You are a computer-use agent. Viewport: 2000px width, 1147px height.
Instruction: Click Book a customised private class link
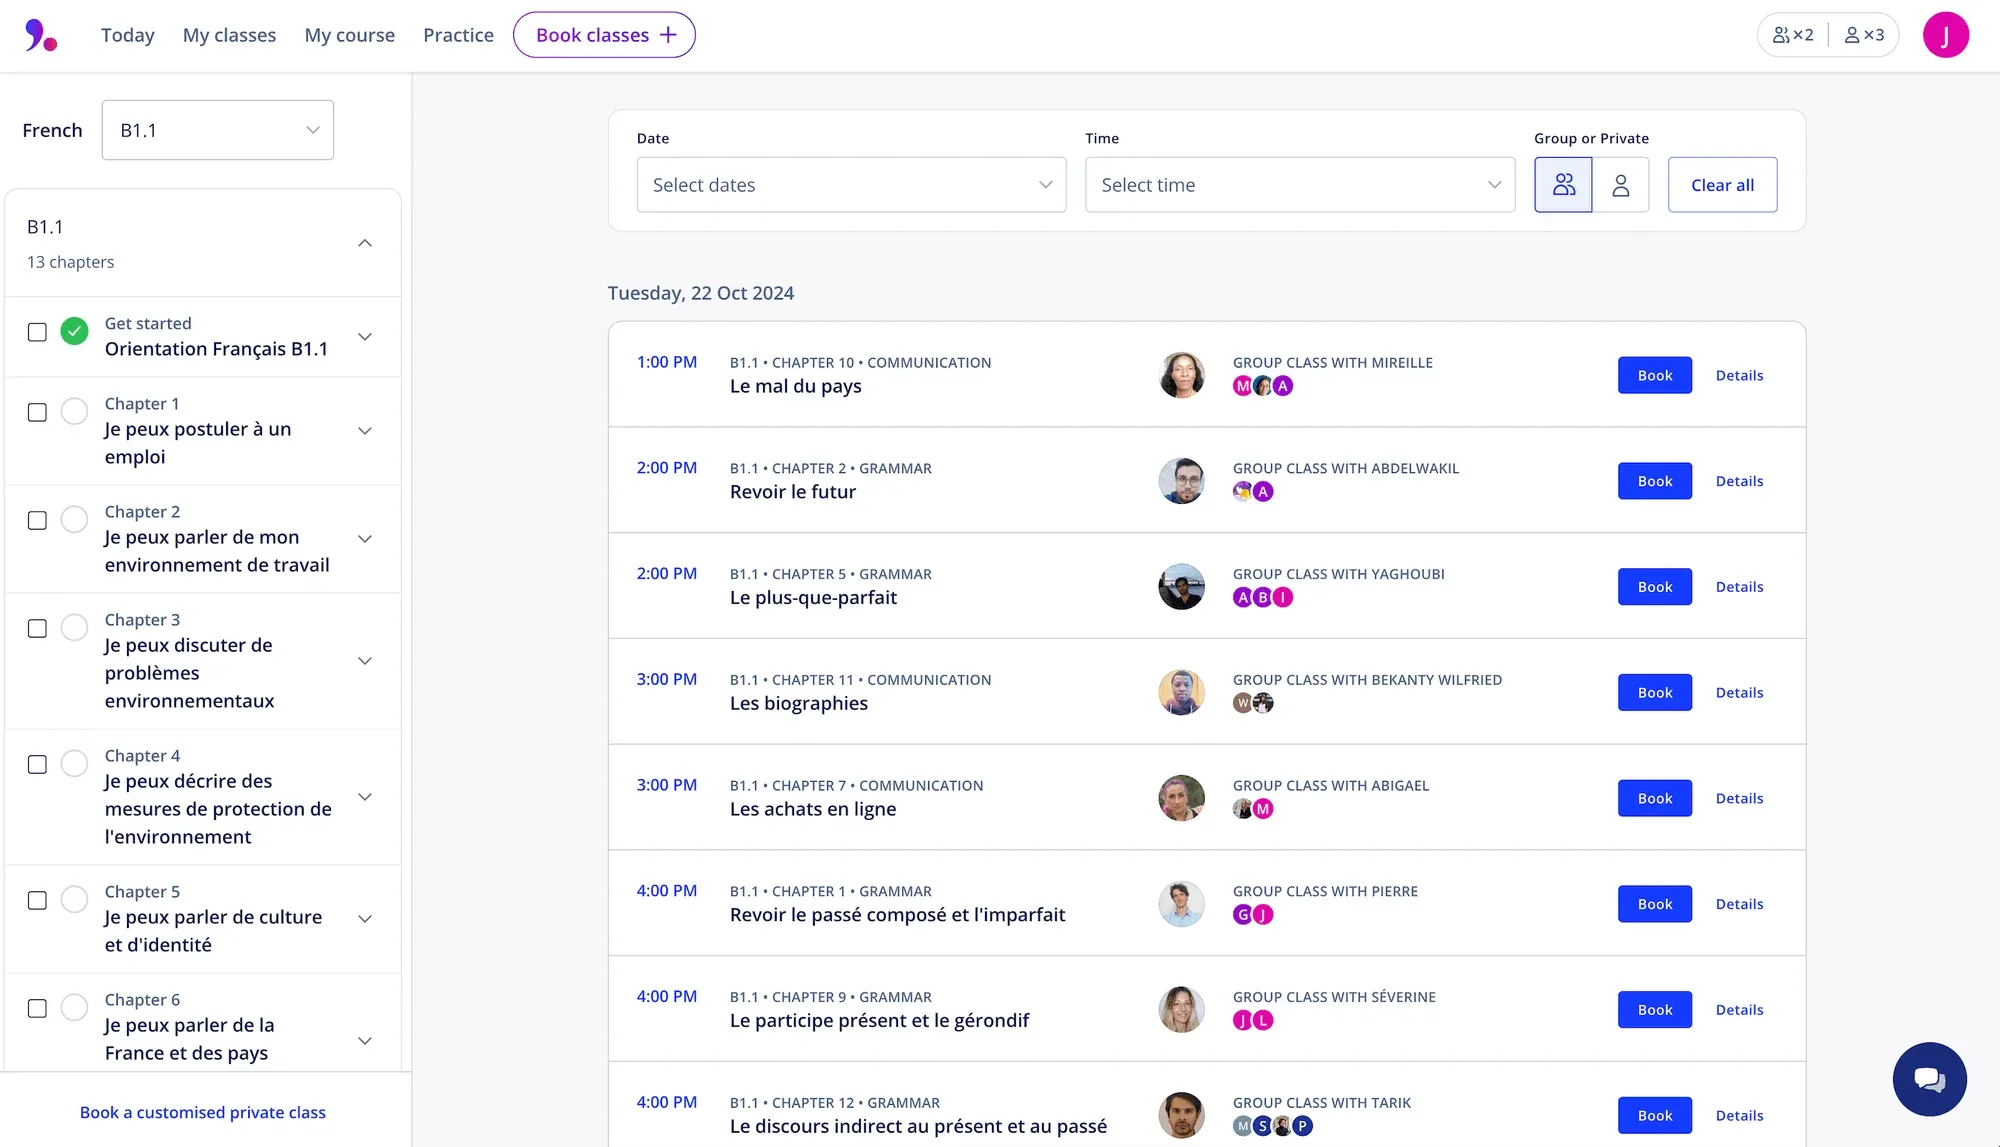[x=202, y=1111]
